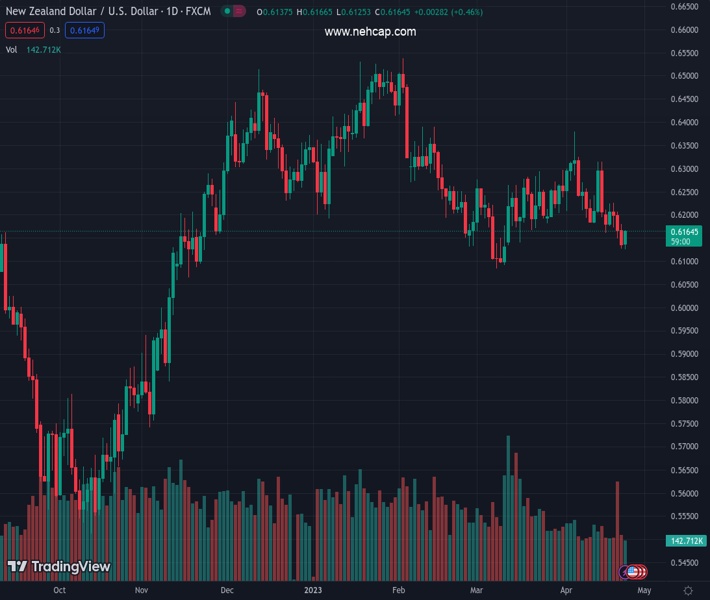Click the TradingView logo

(58, 567)
